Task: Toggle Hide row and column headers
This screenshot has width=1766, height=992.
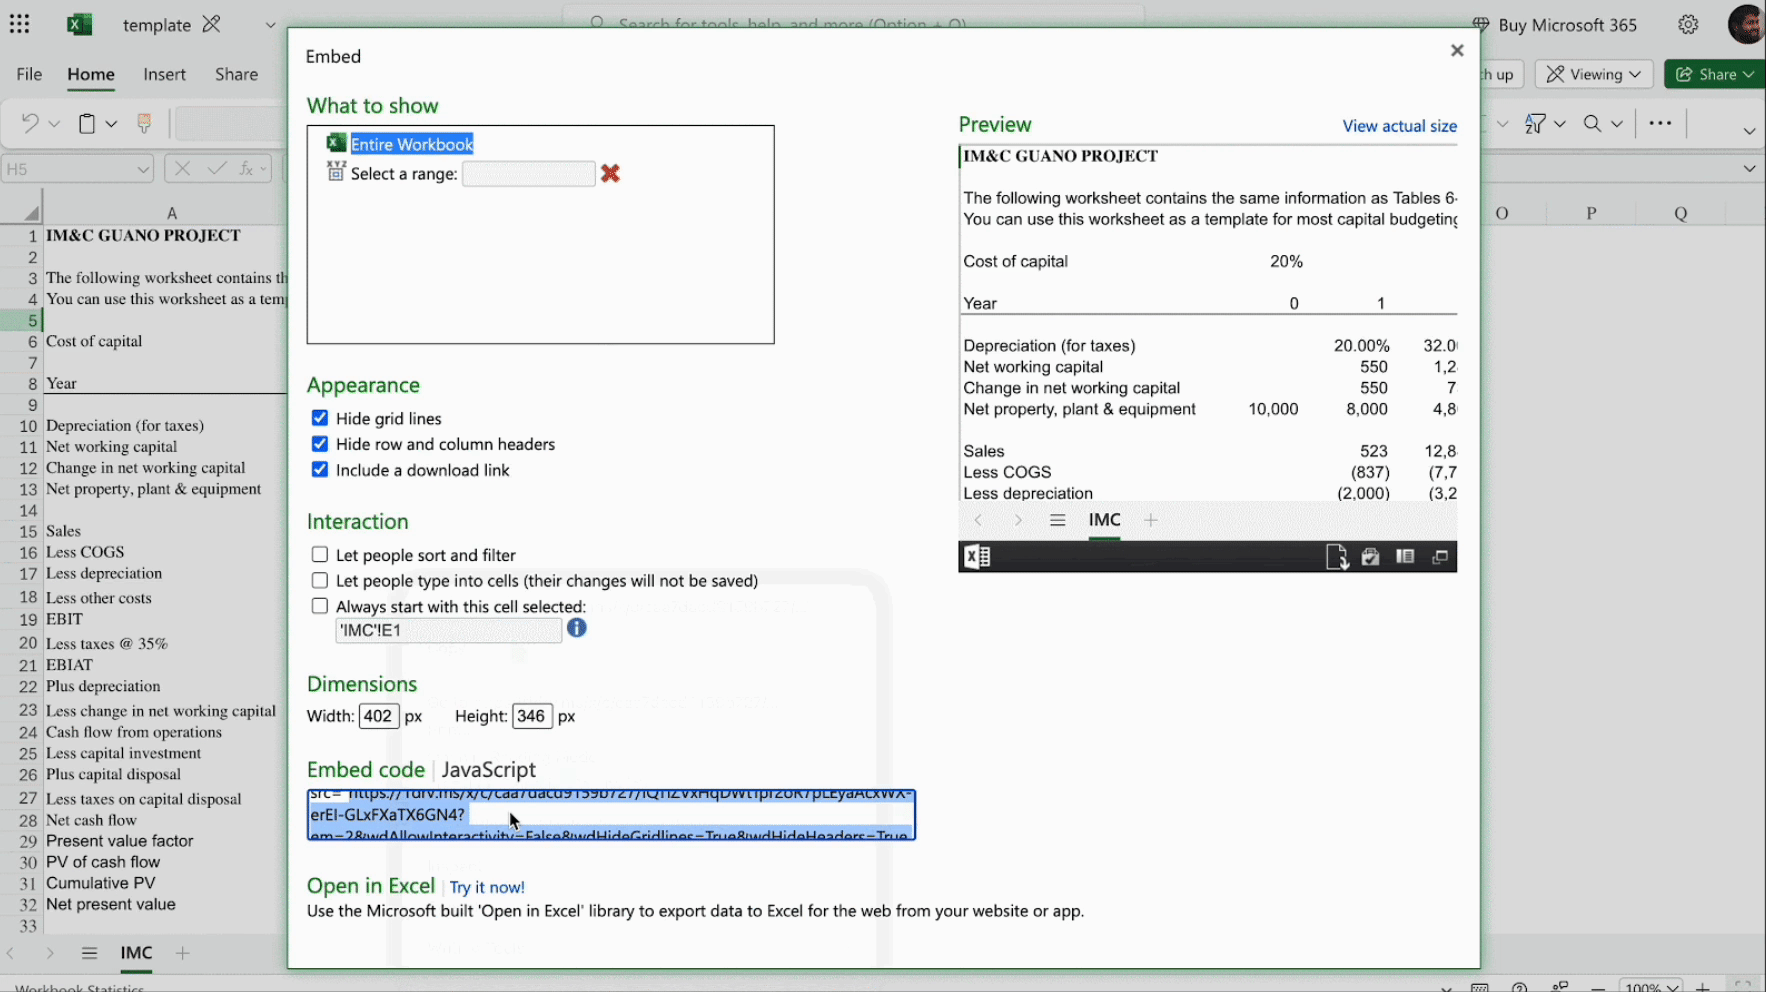Action: point(320,444)
